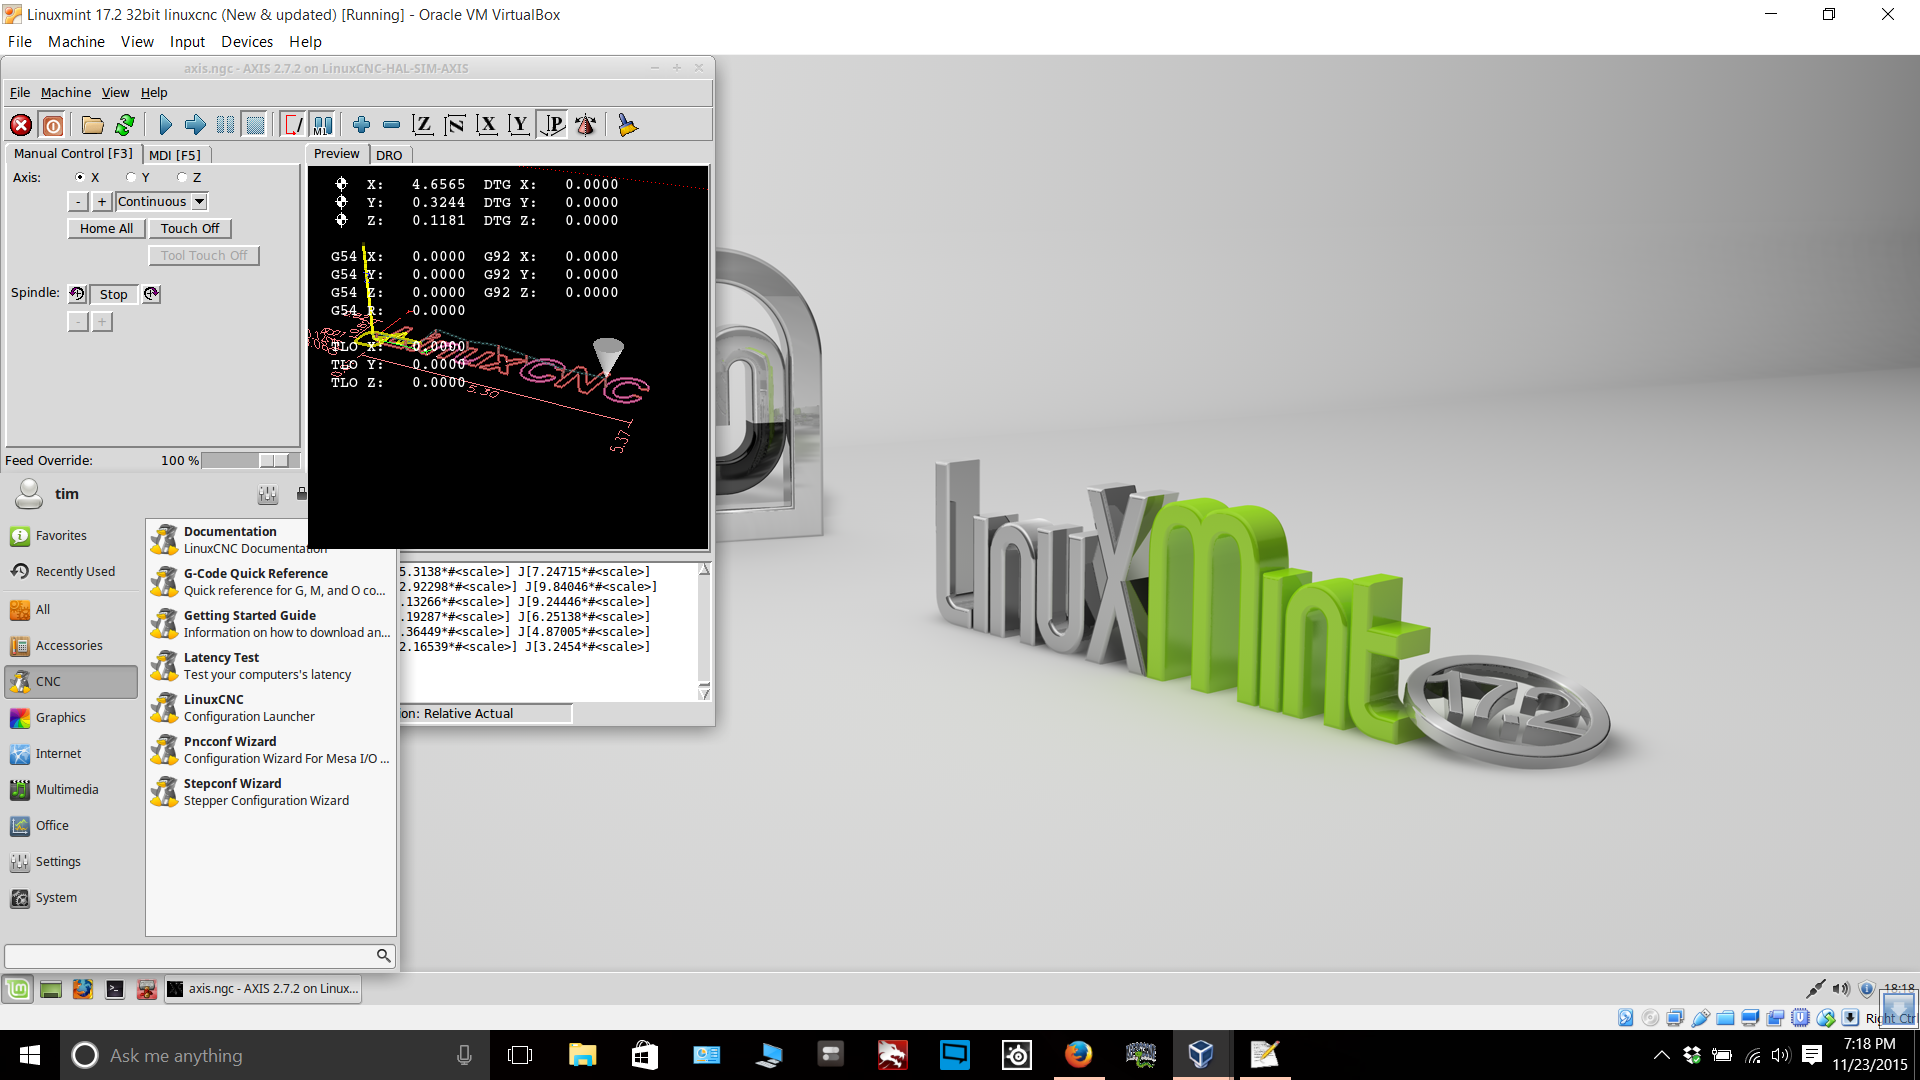The width and height of the screenshot is (1920, 1080).
Task: Open G-Code Quick Reference entry
Action: tap(270, 582)
